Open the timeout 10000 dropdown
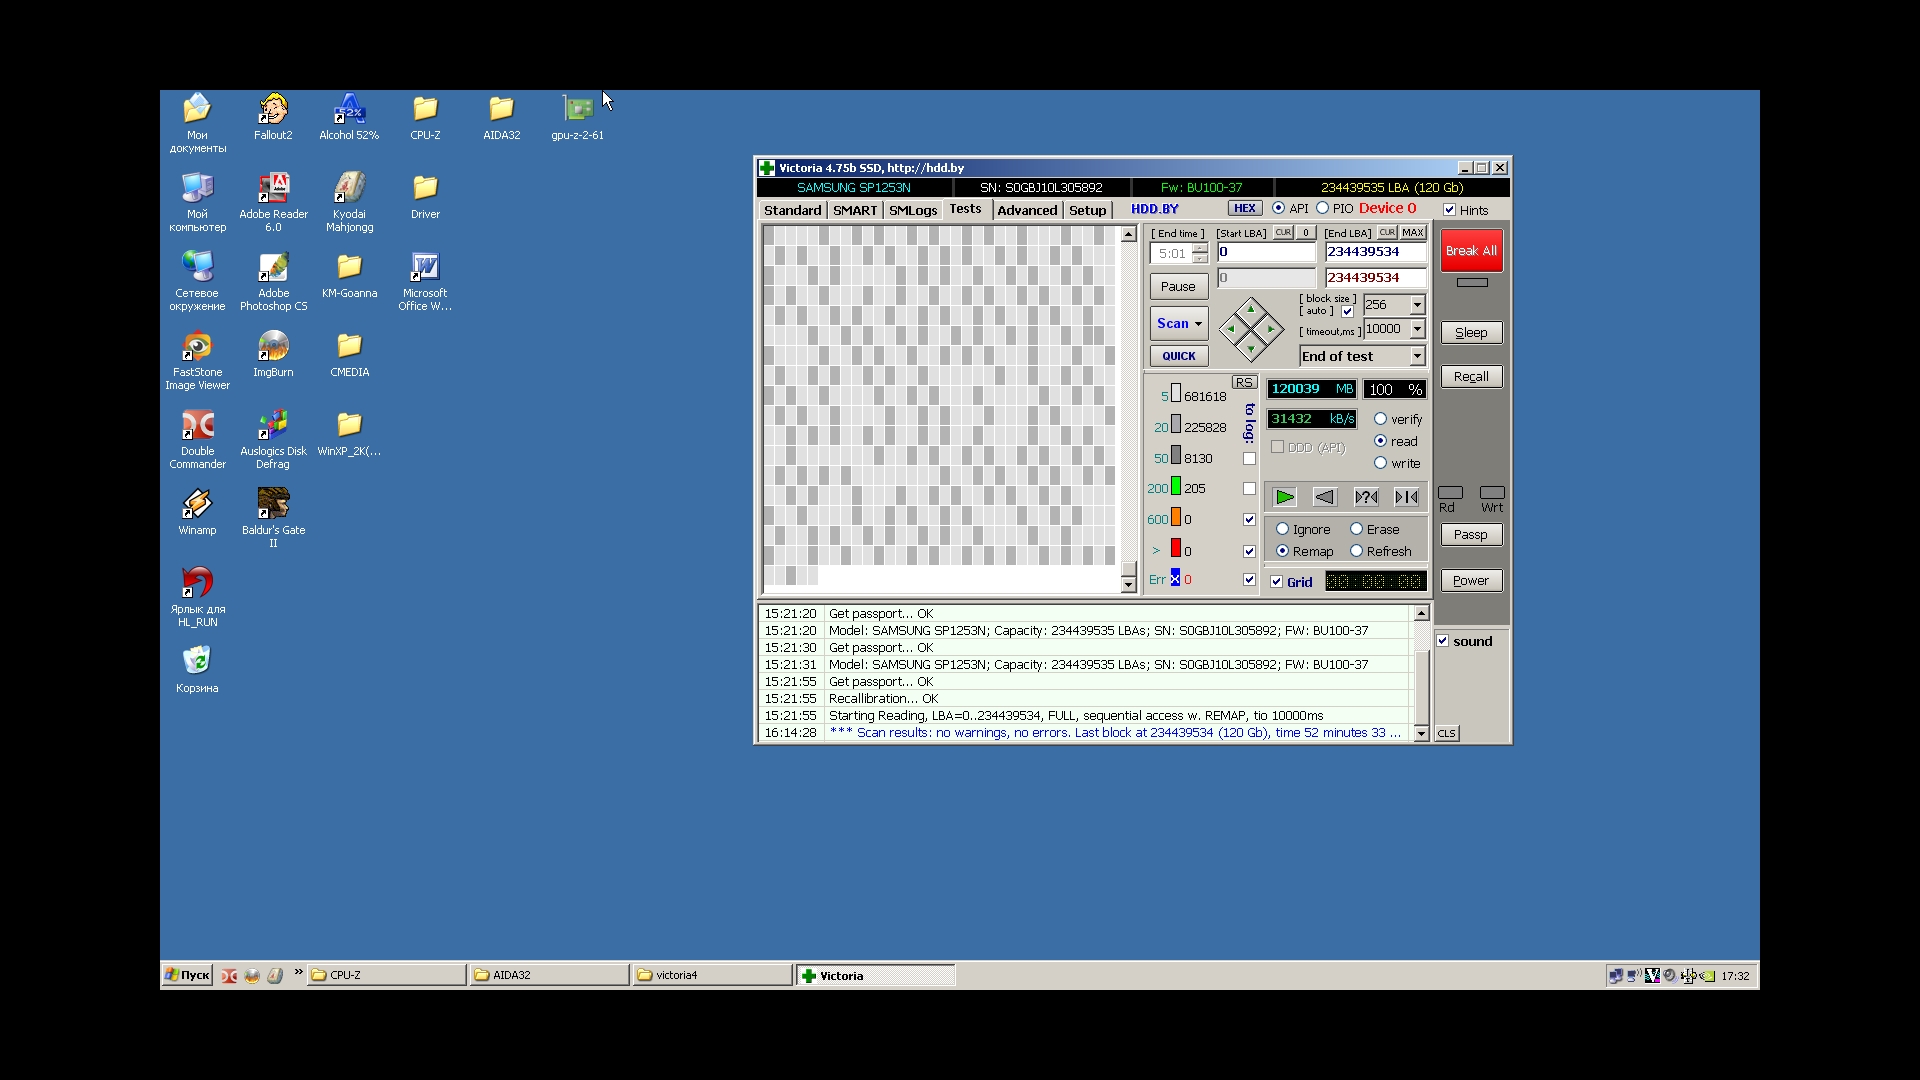 (x=1417, y=329)
